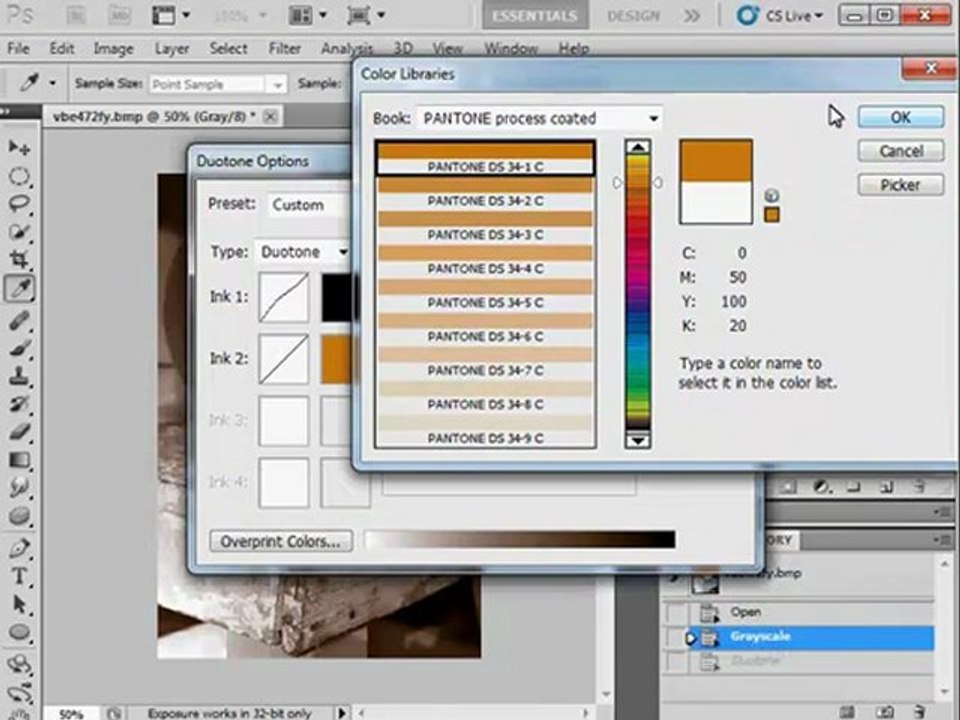Select the Ellipse shape tool

click(x=19, y=632)
